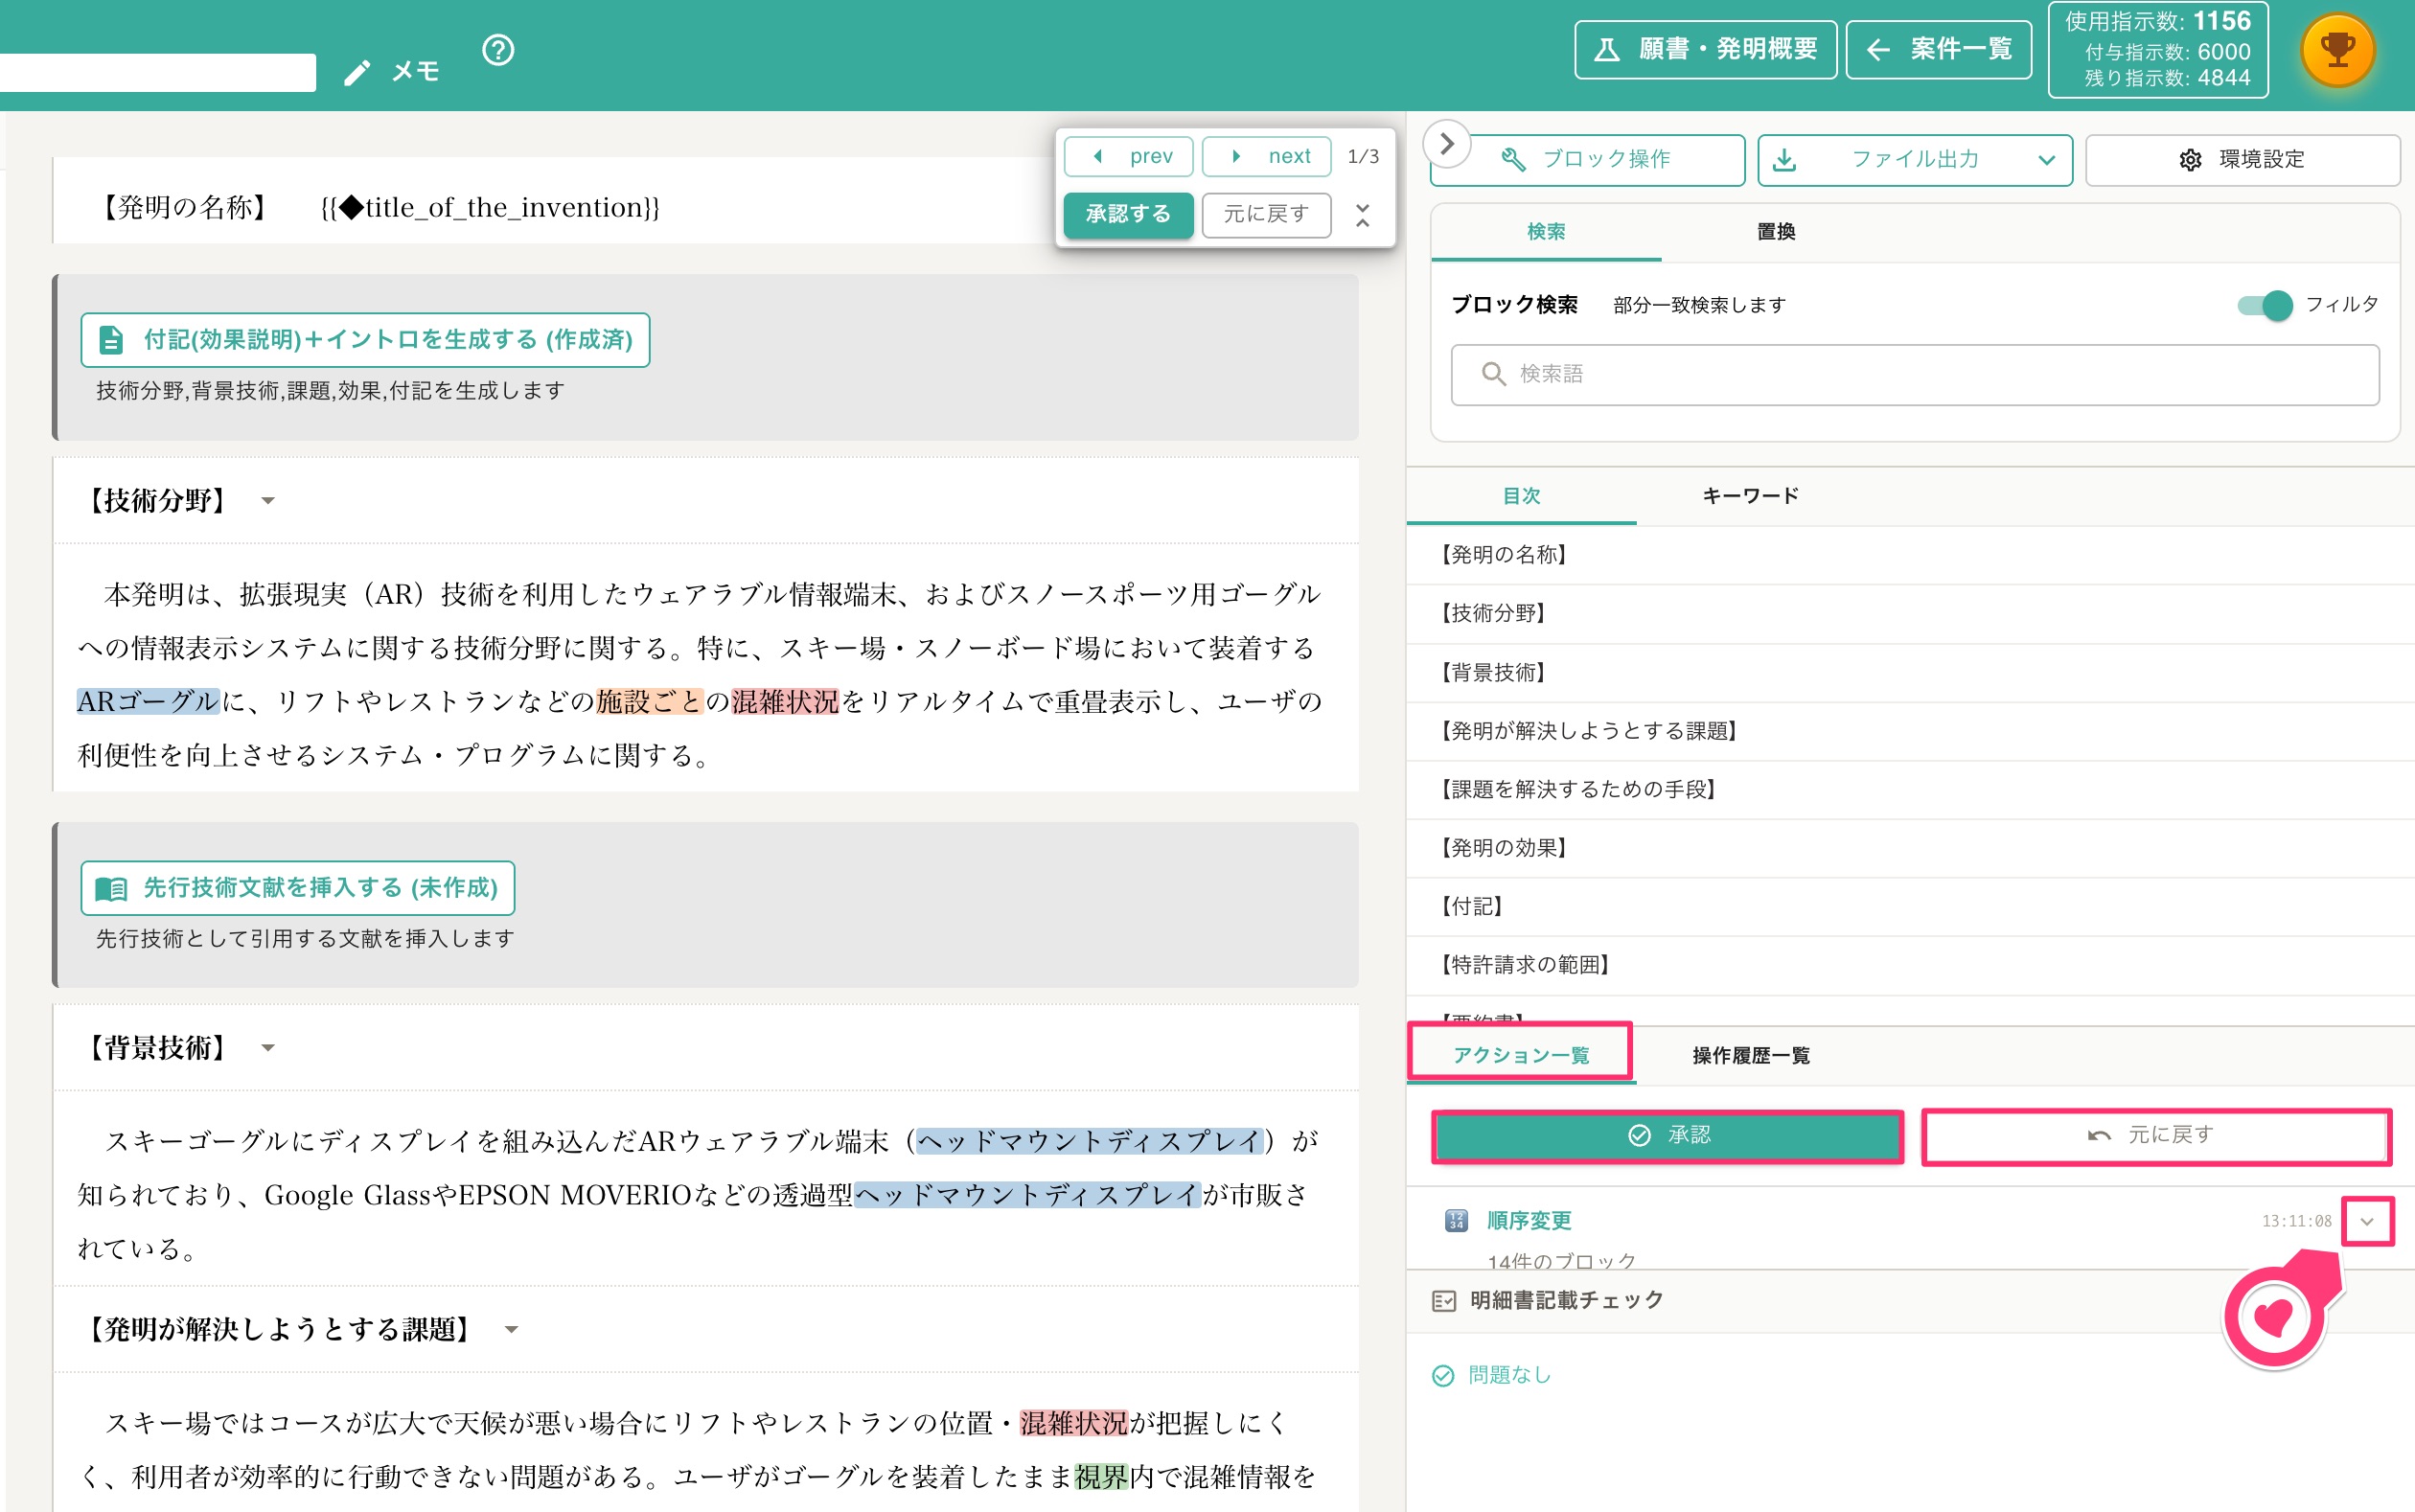Screen dimensions: 2415x1512
Task: Select the キーワード tab
Action: pyautogui.click(x=1750, y=496)
